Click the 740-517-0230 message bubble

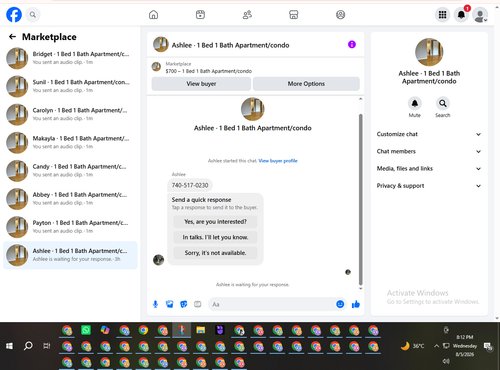[x=190, y=185]
